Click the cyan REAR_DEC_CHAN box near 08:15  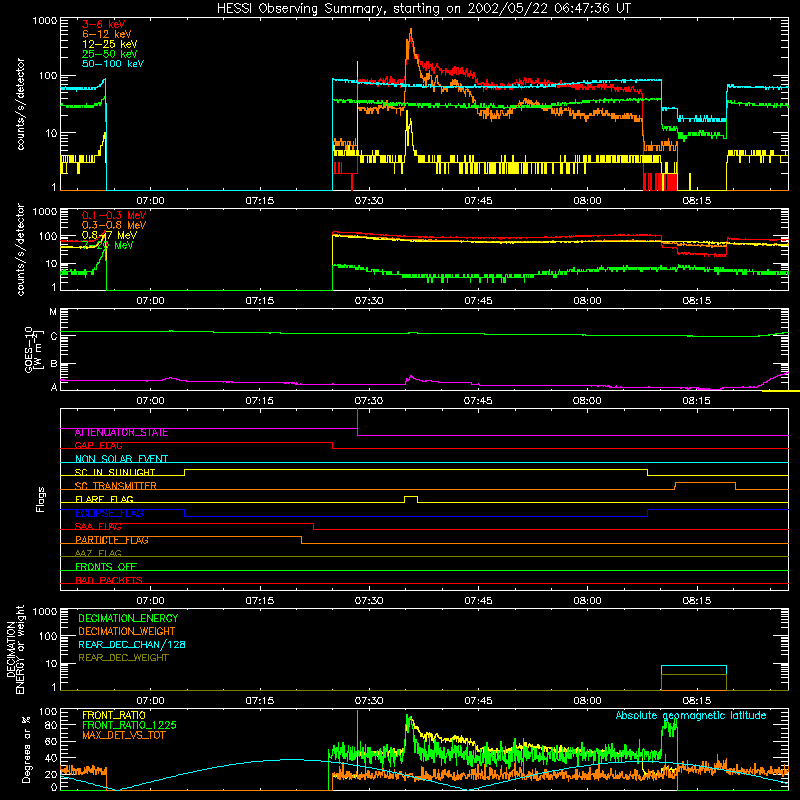[x=694, y=666]
